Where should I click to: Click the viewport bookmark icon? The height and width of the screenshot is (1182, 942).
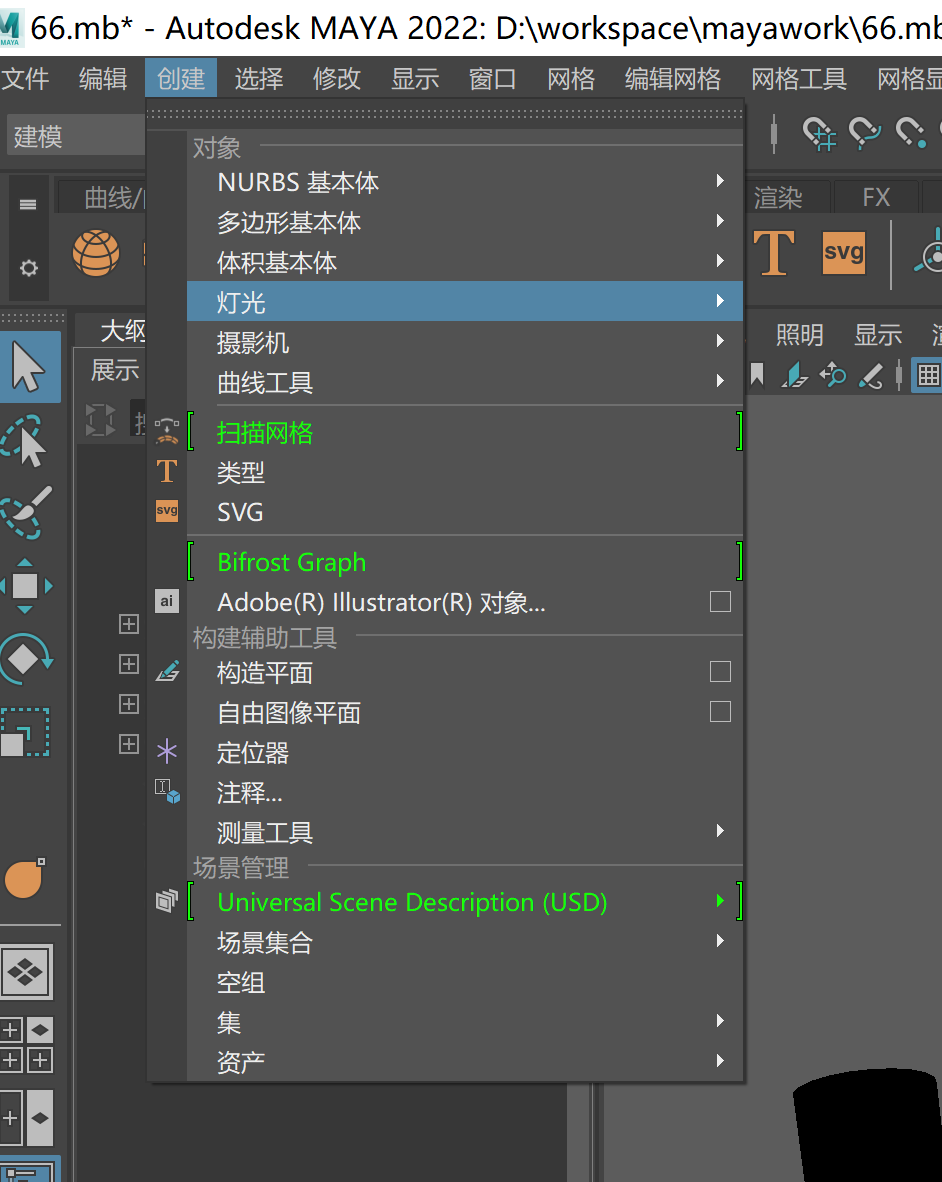point(757,375)
